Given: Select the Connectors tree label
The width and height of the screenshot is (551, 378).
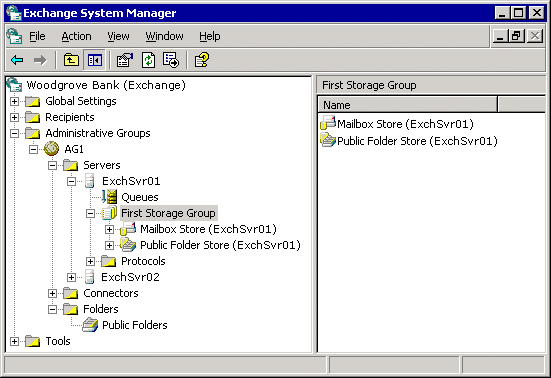Looking at the screenshot, I should [x=111, y=293].
